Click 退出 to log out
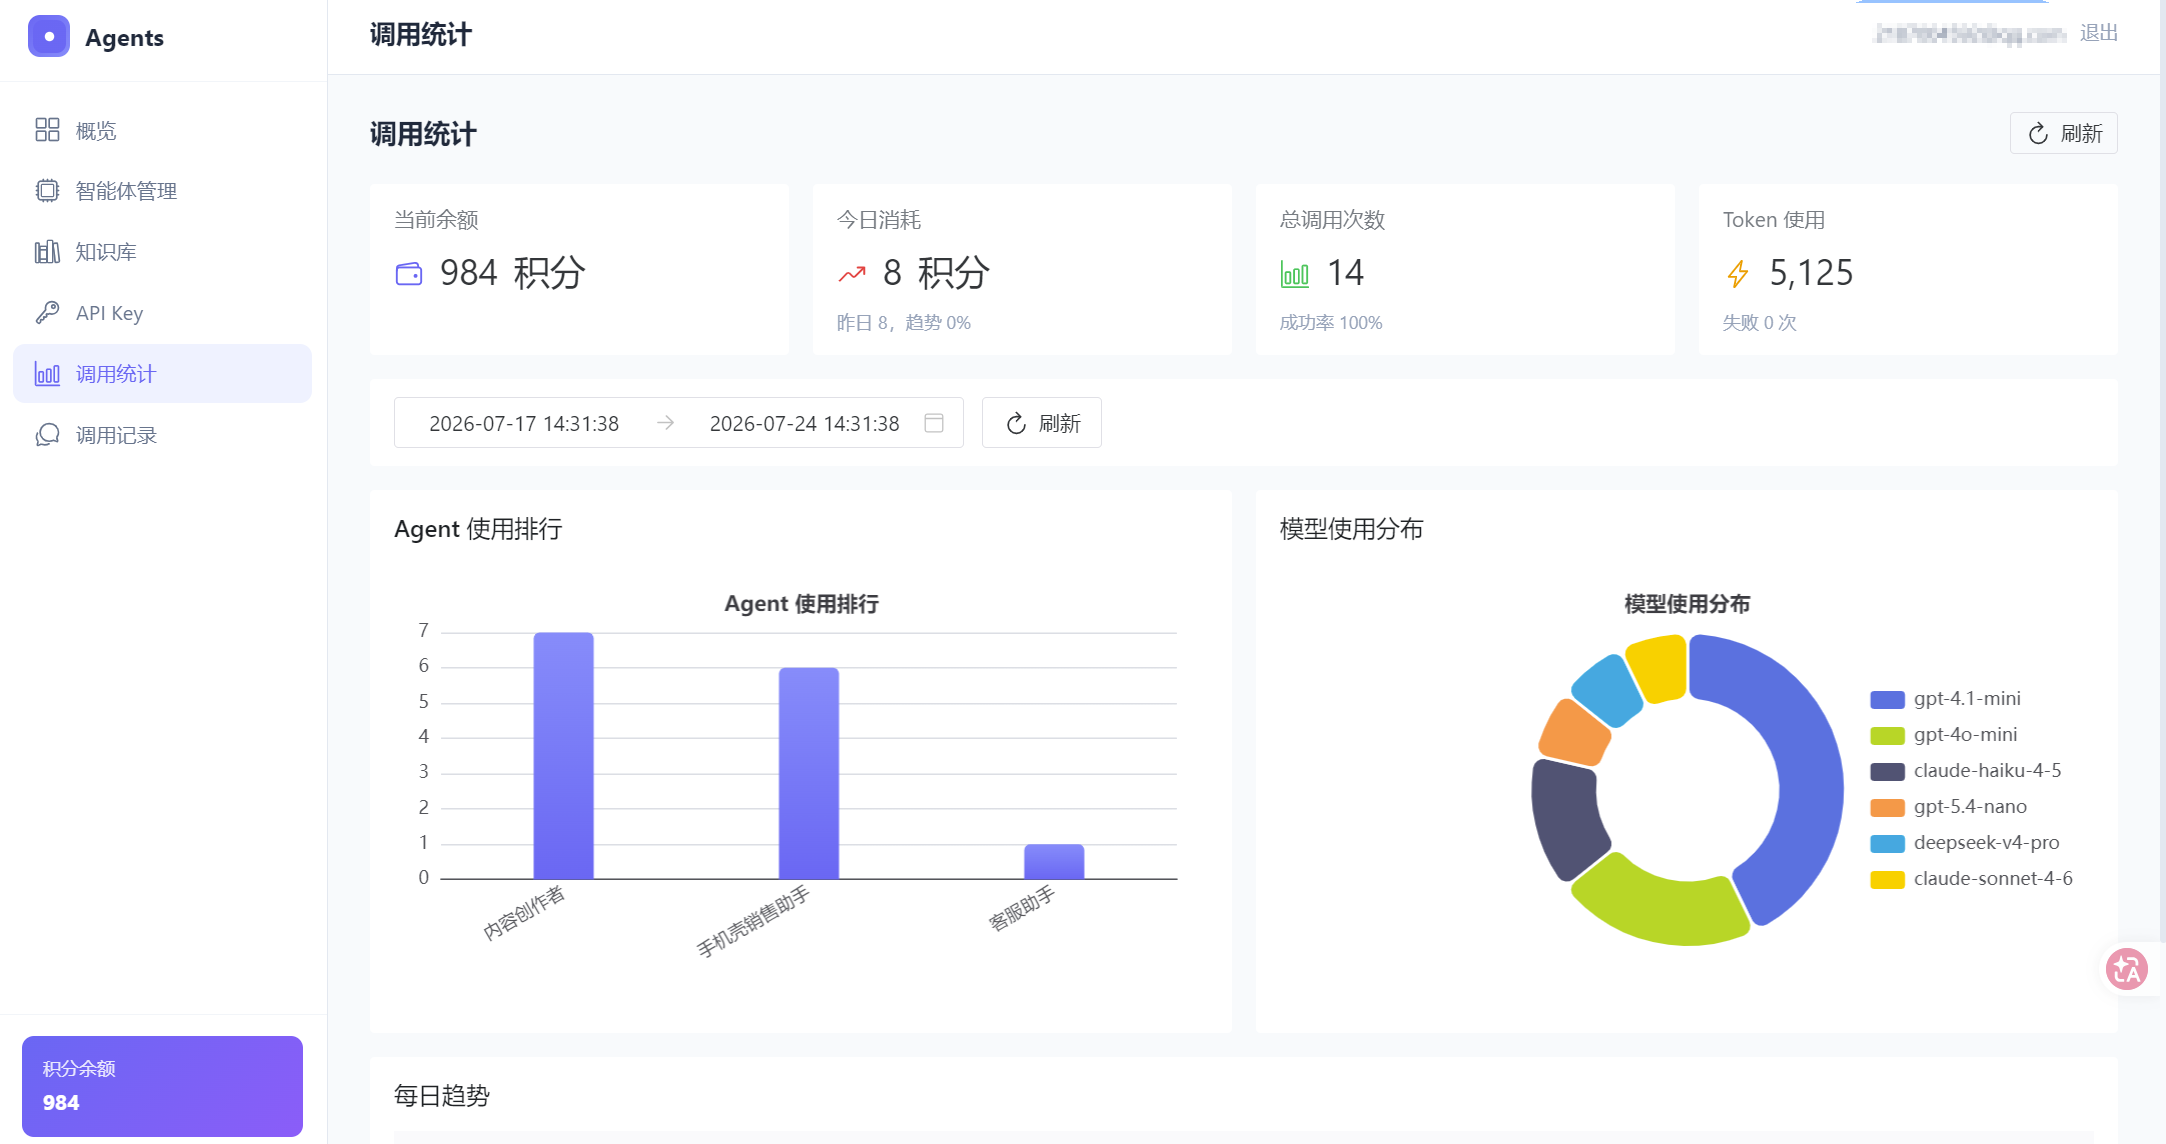This screenshot has width=2166, height=1144. [x=2098, y=33]
